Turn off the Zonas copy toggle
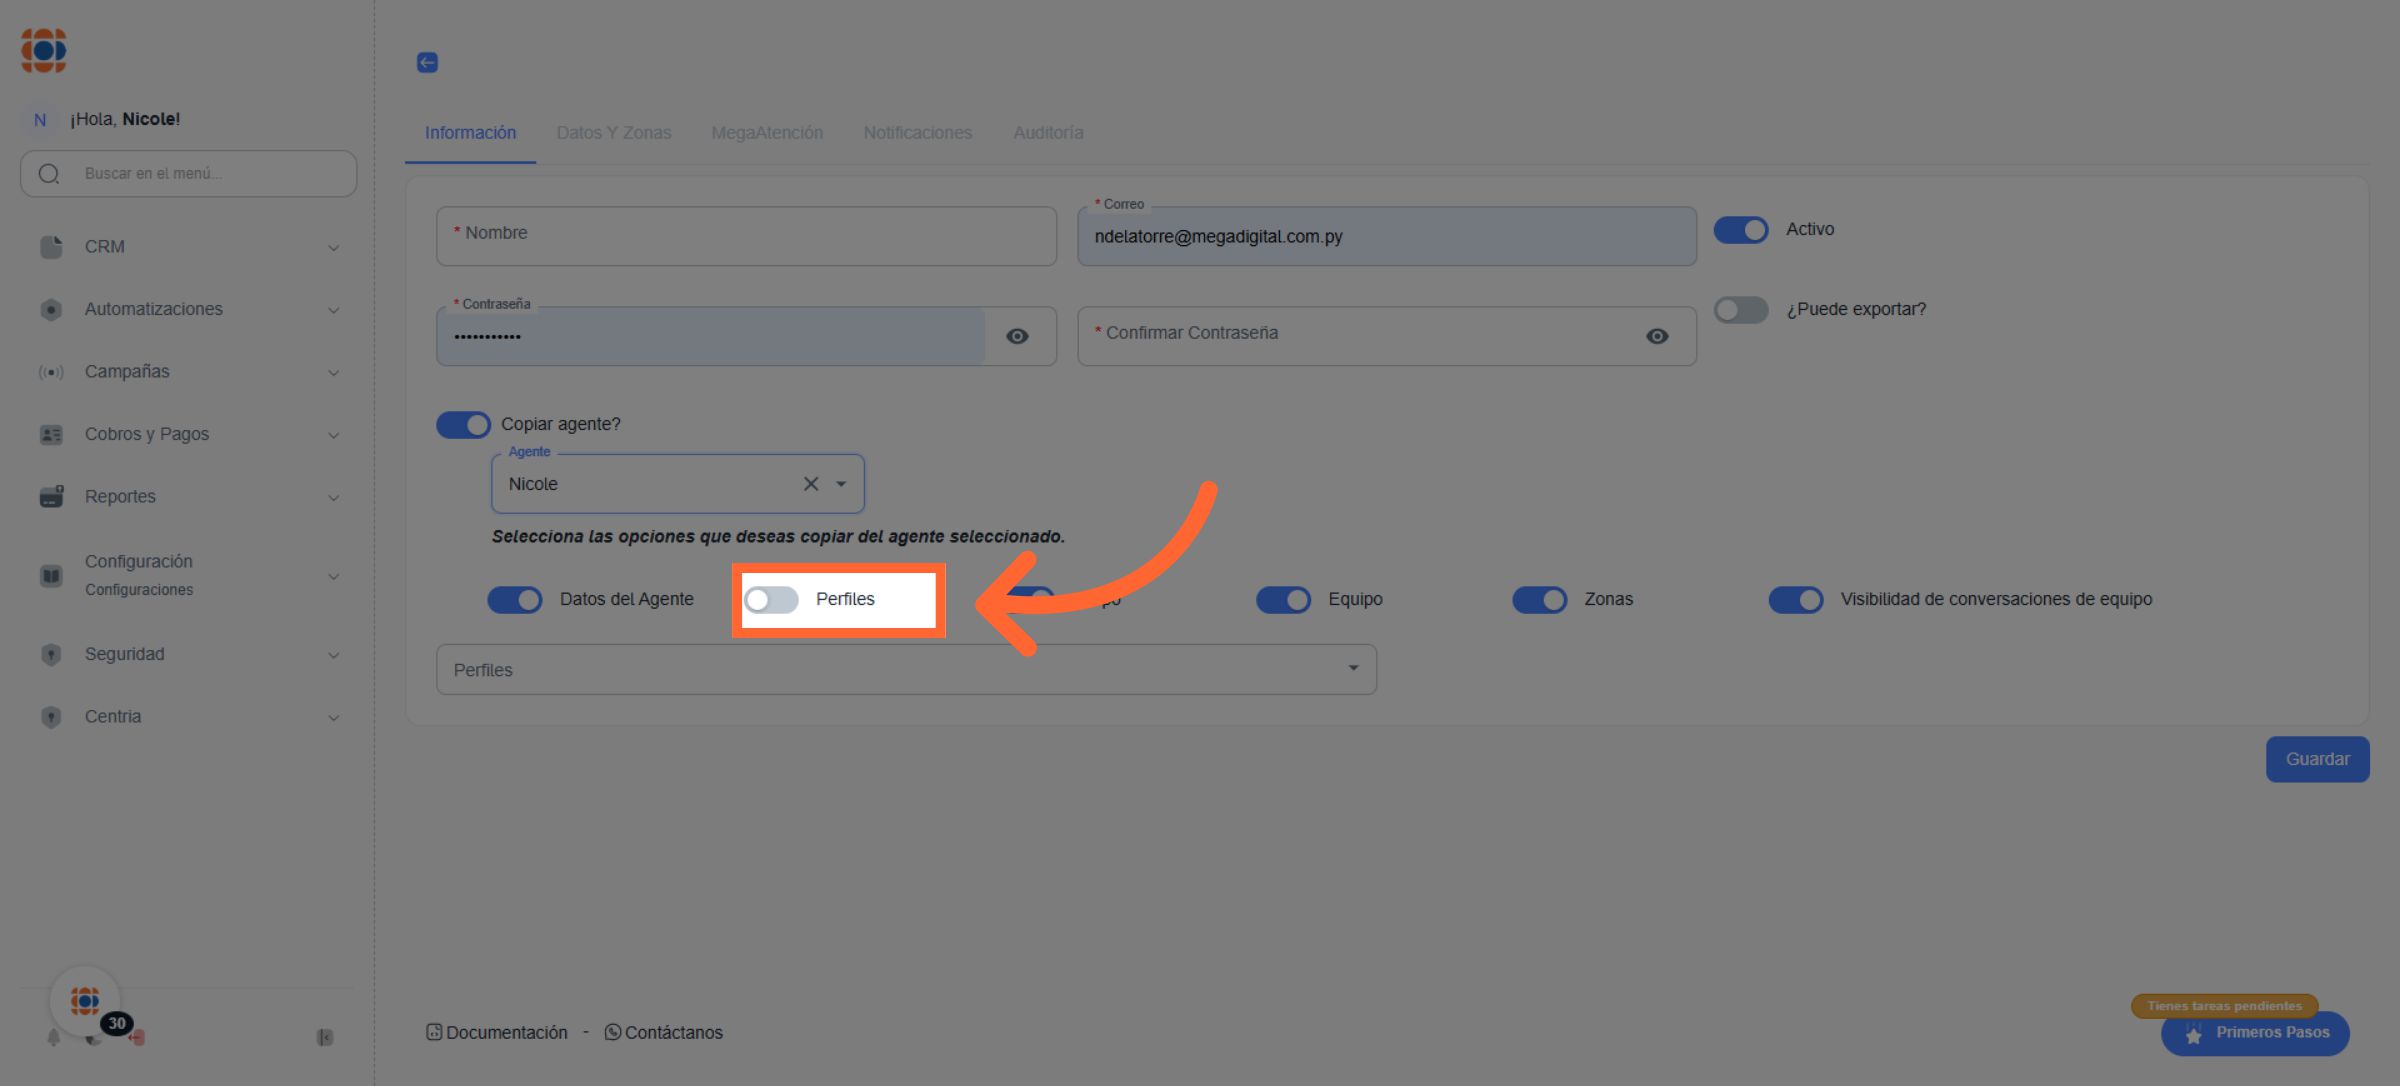 coord(1539,600)
